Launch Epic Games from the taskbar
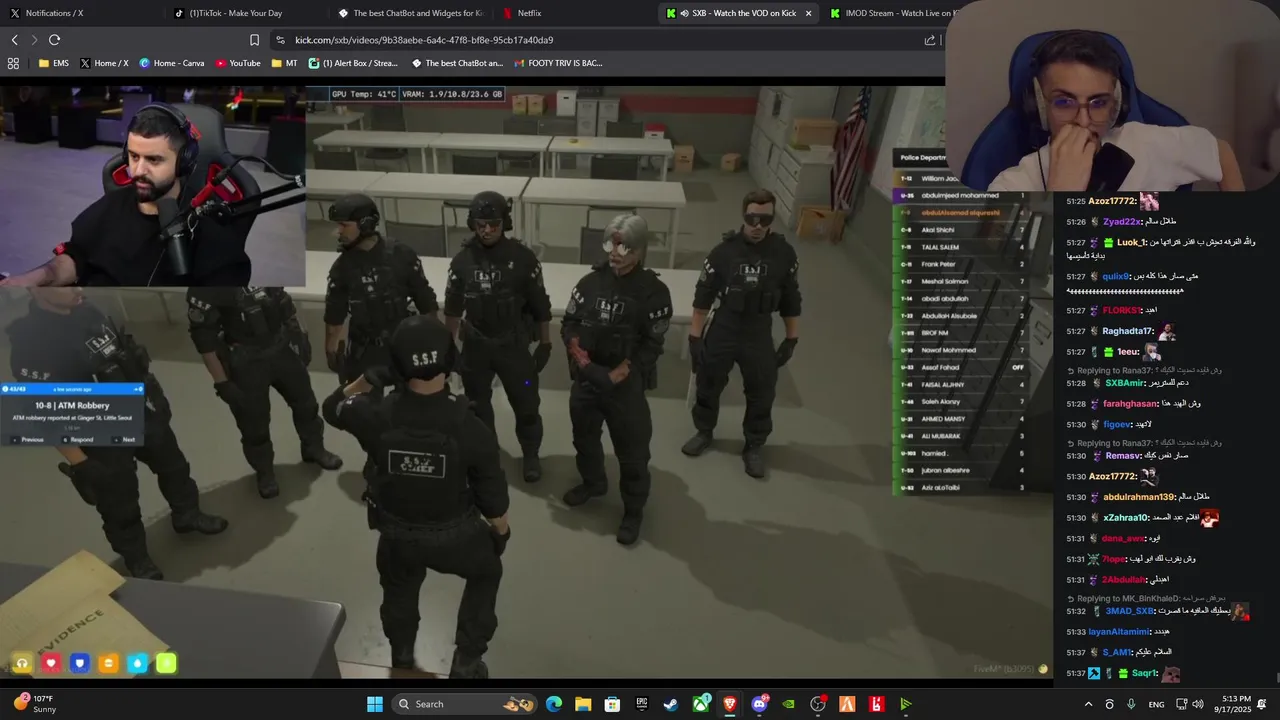 pyautogui.click(x=642, y=704)
